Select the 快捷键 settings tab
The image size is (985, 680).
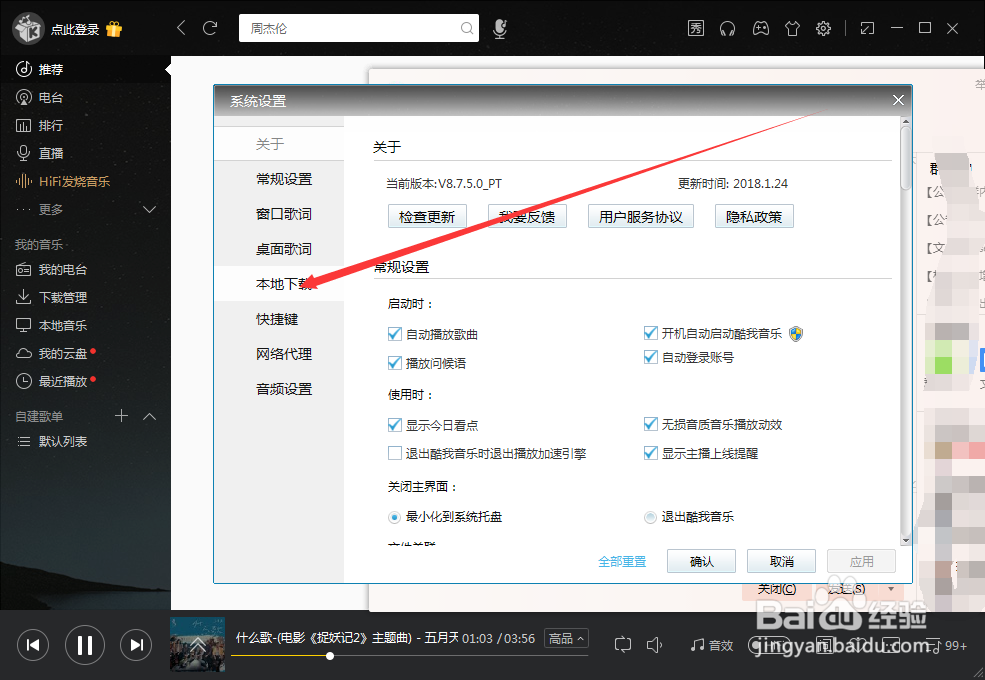click(279, 319)
